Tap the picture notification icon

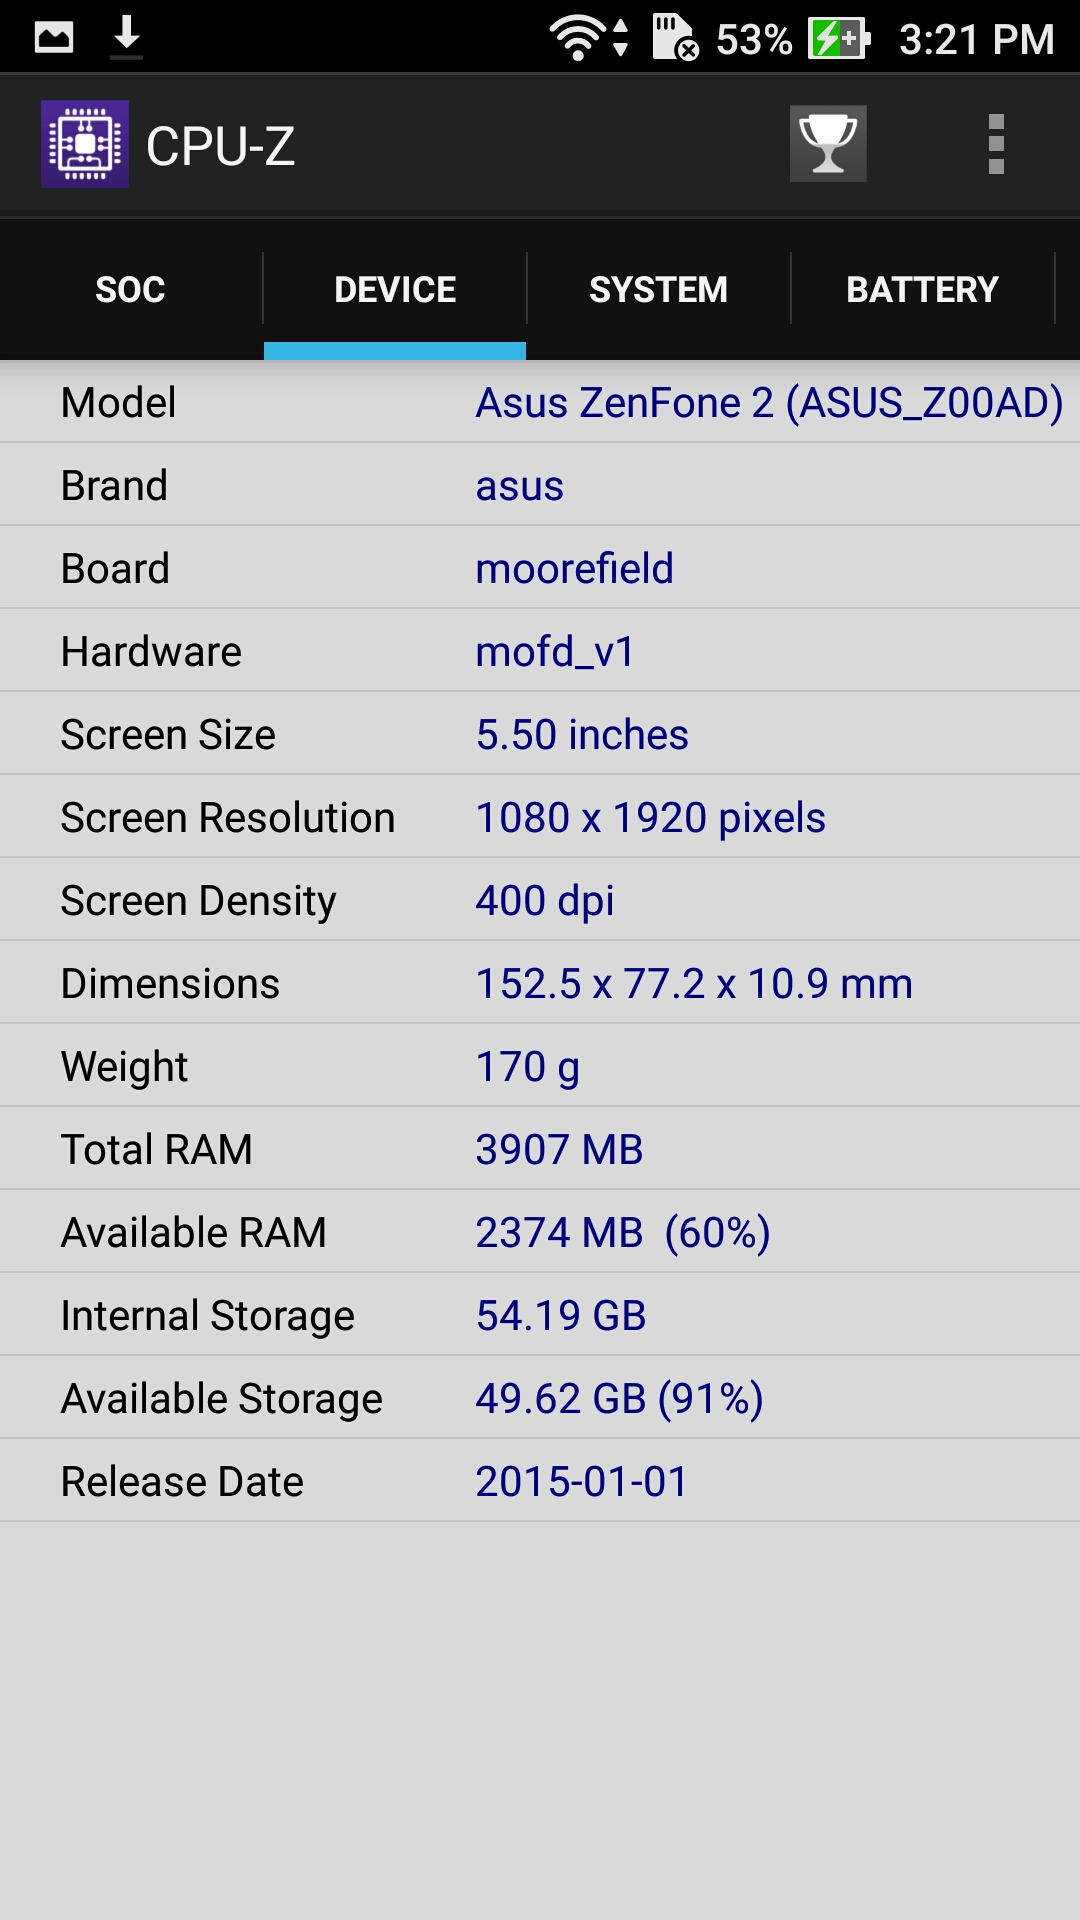pyautogui.click(x=54, y=38)
